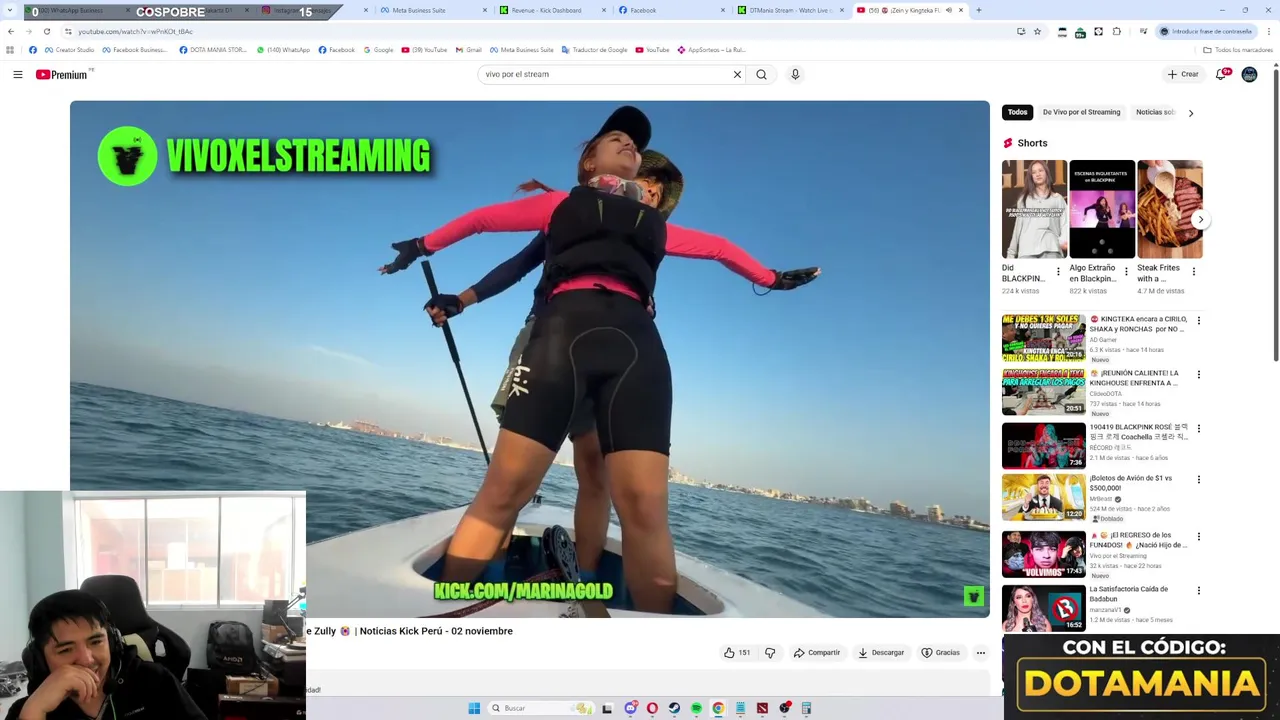Screen dimensions: 1280x720
Task: Open EL REGRESO DE LOS FUN4DOS video
Action: click(x=1044, y=554)
